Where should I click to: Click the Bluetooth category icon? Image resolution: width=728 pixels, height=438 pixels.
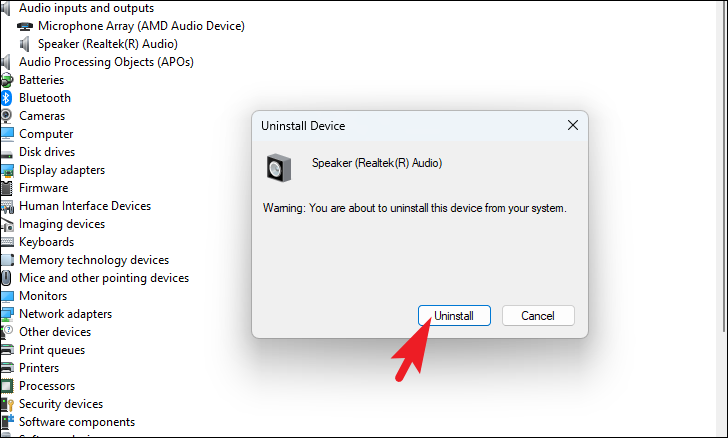[x=6, y=98]
